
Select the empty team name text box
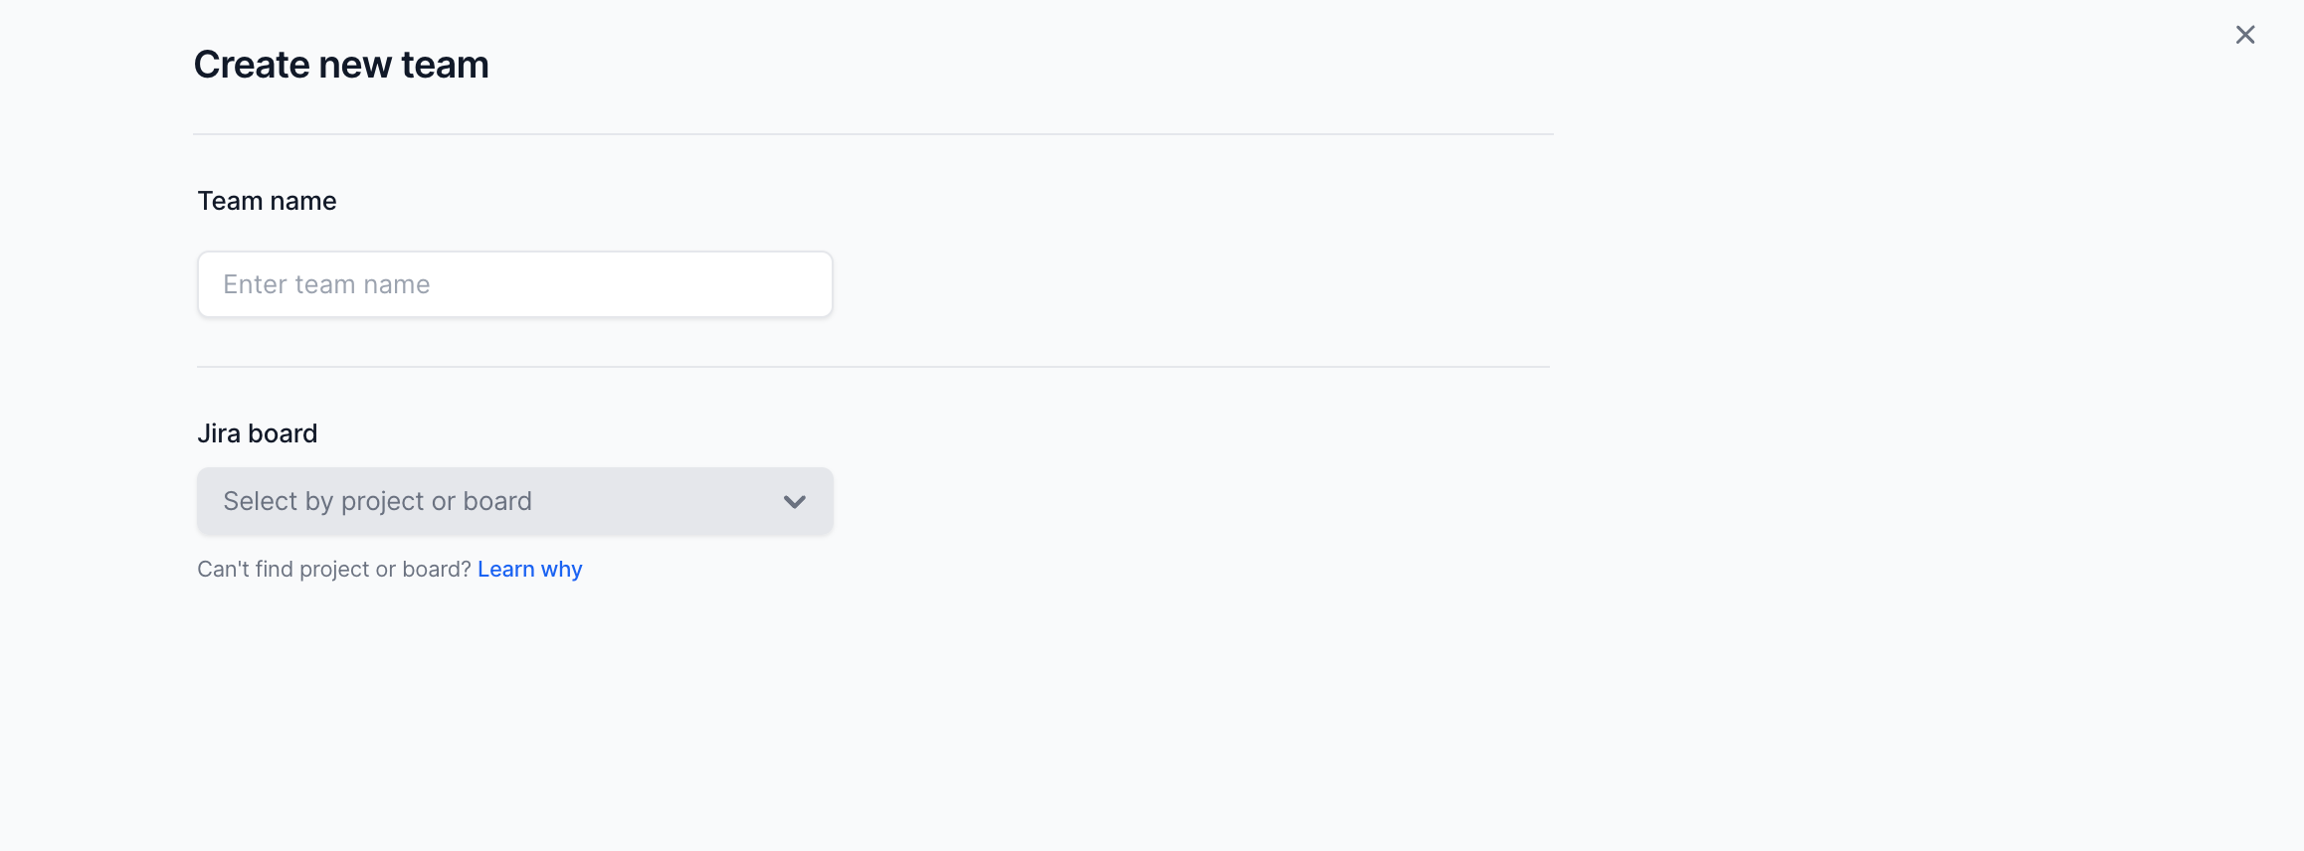(514, 284)
